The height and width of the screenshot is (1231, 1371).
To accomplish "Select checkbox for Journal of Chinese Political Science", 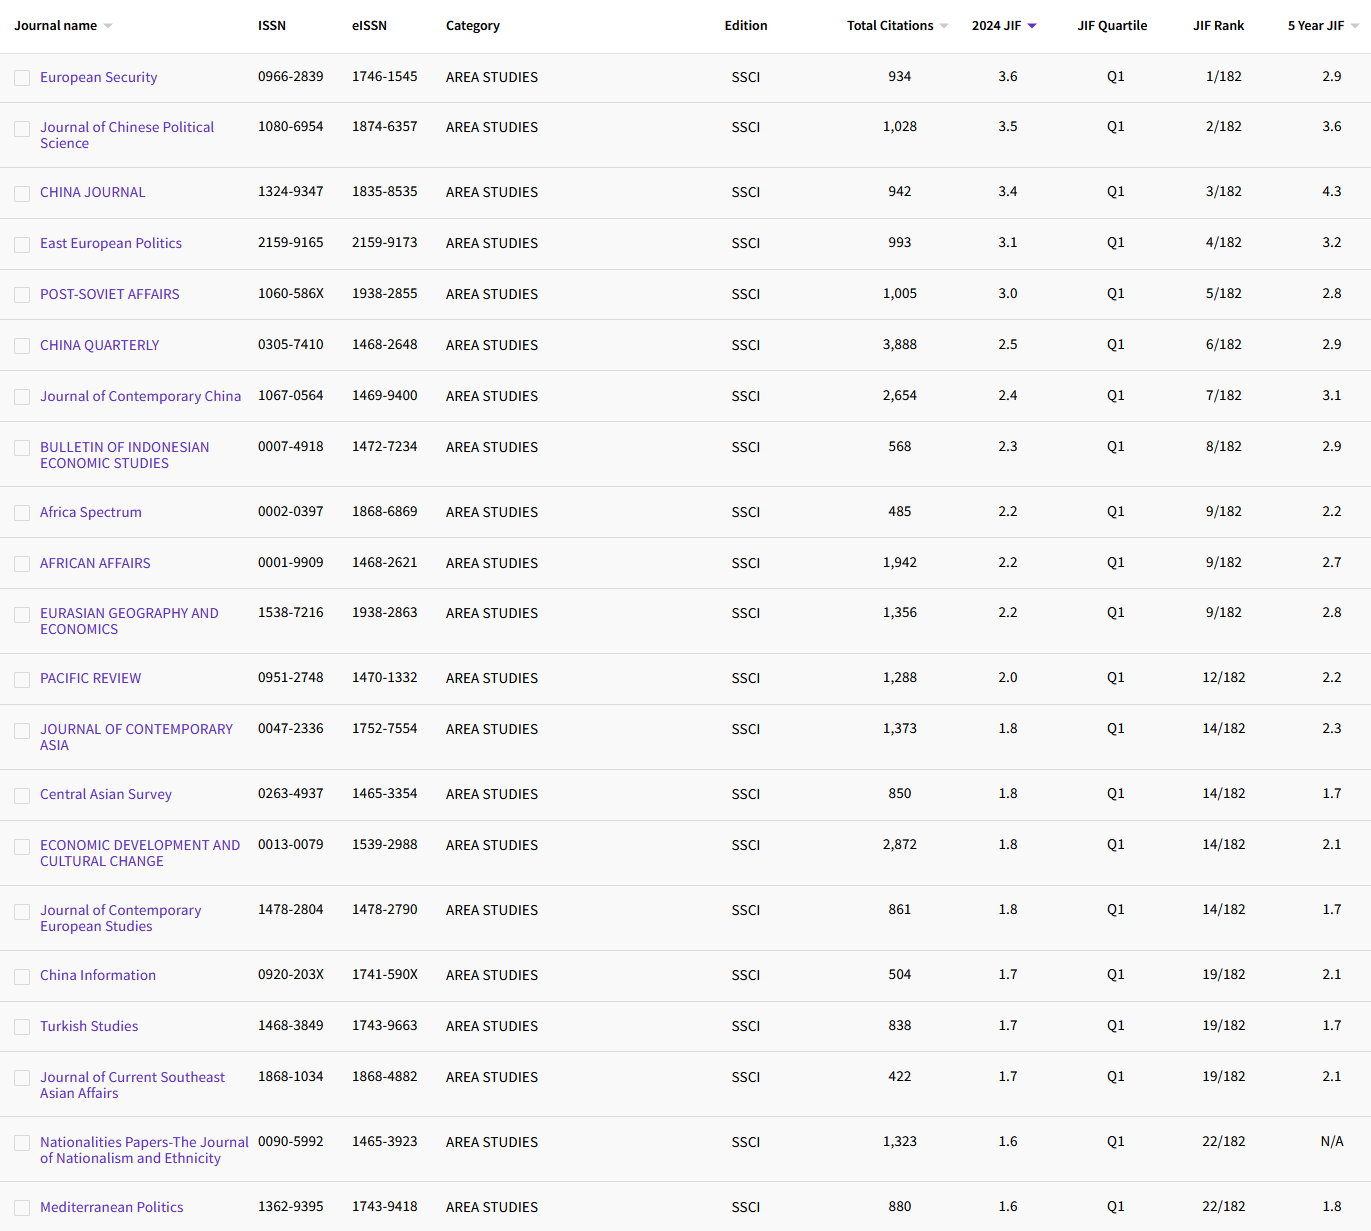I will (22, 129).
